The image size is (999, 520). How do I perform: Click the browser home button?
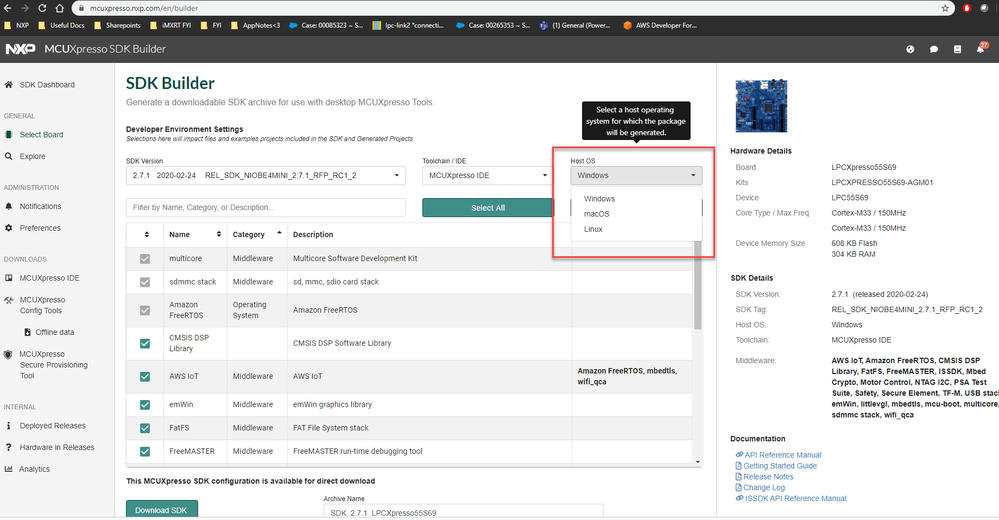pyautogui.click(x=59, y=8)
